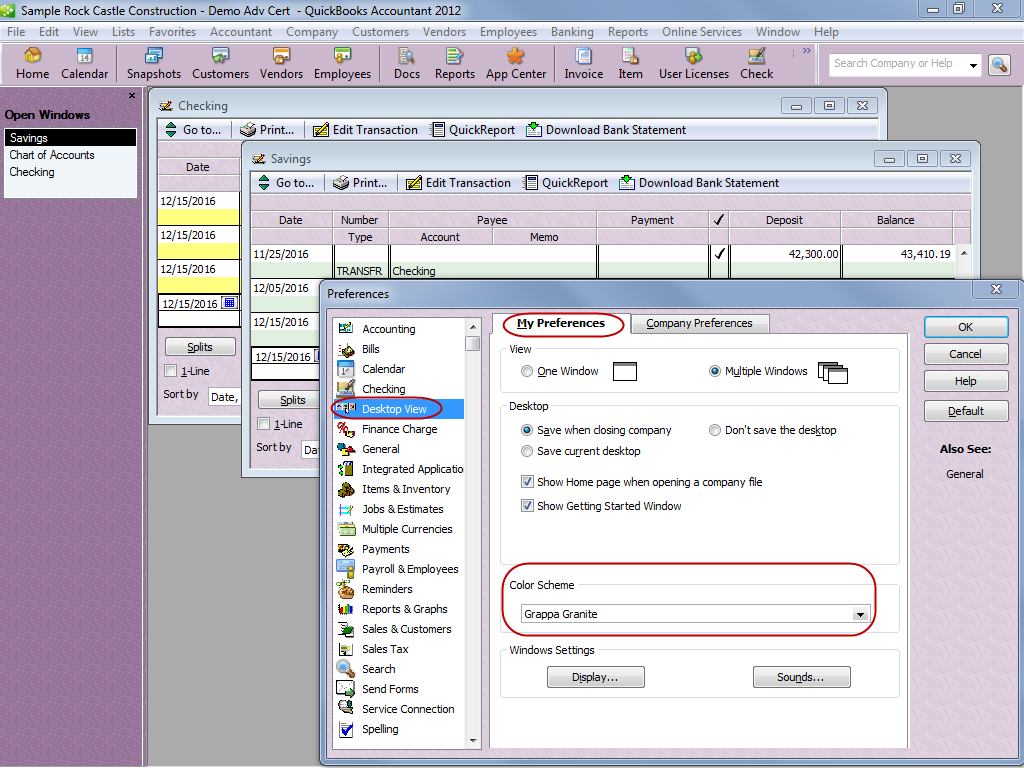Choose Save when closing company option
1024x768 pixels.
[526, 430]
